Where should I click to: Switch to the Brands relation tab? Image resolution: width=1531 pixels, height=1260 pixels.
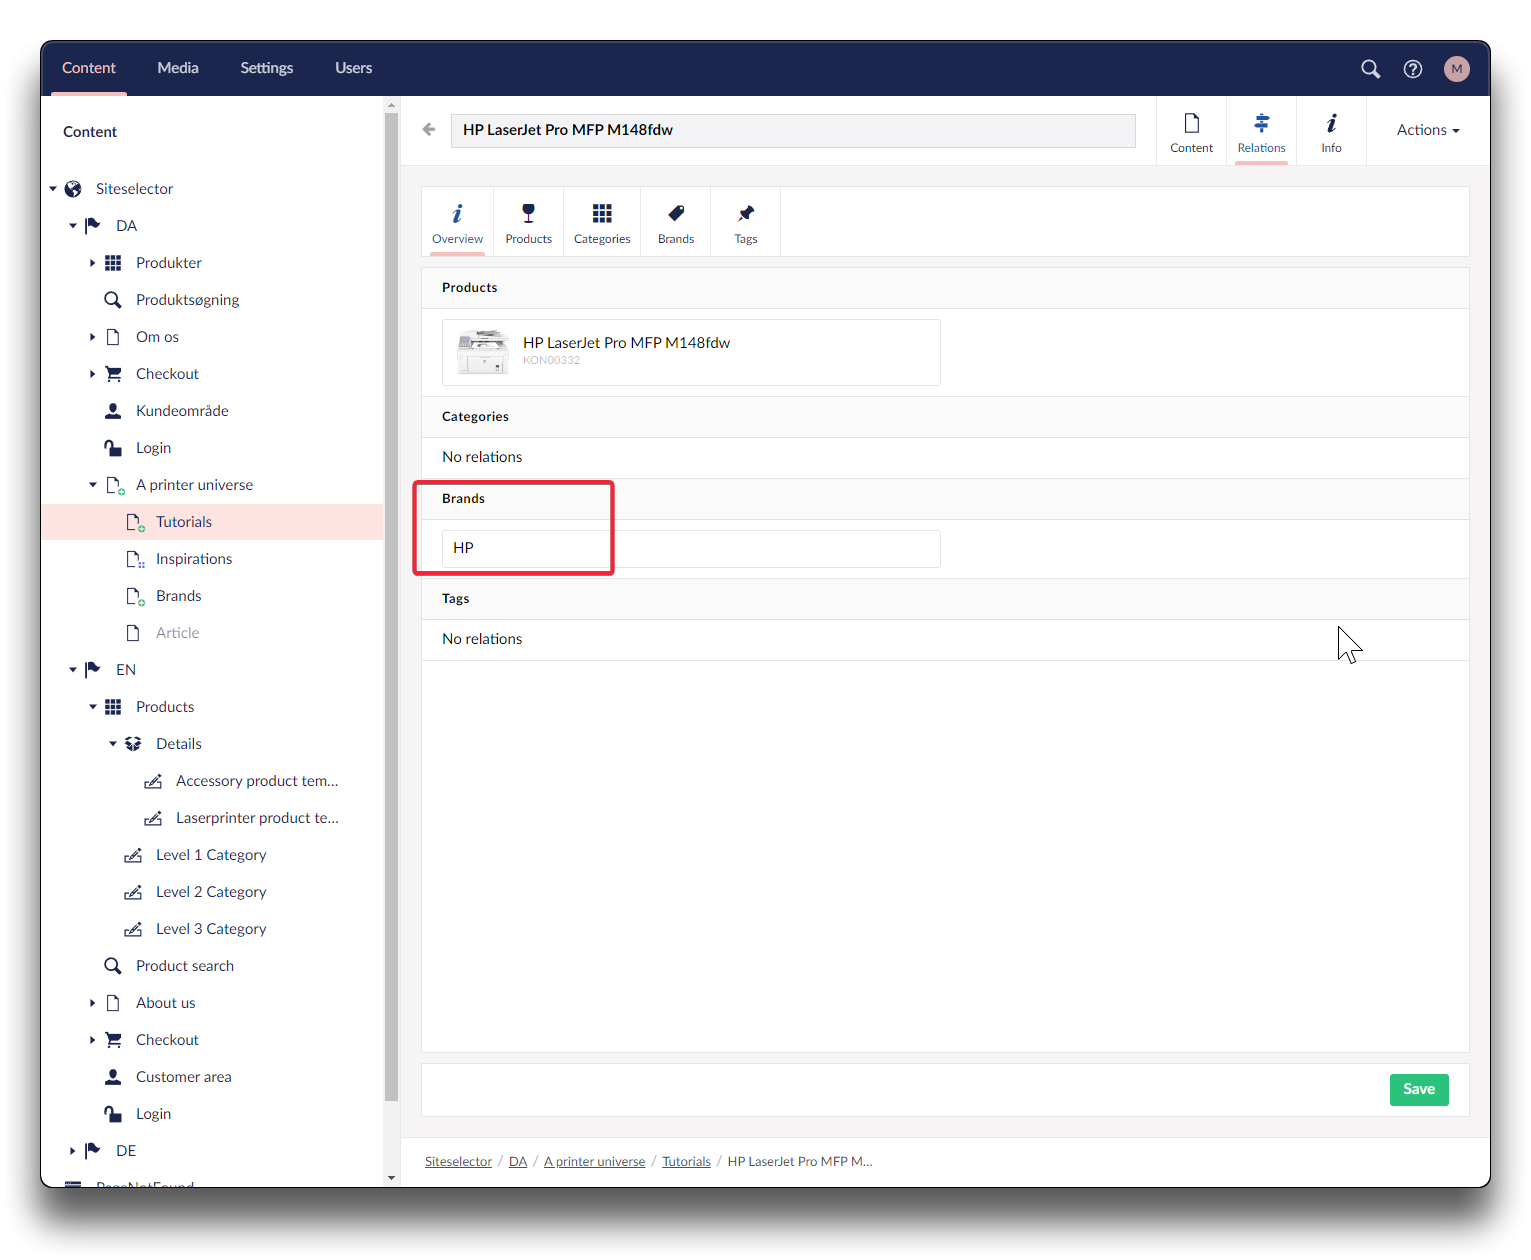(676, 222)
